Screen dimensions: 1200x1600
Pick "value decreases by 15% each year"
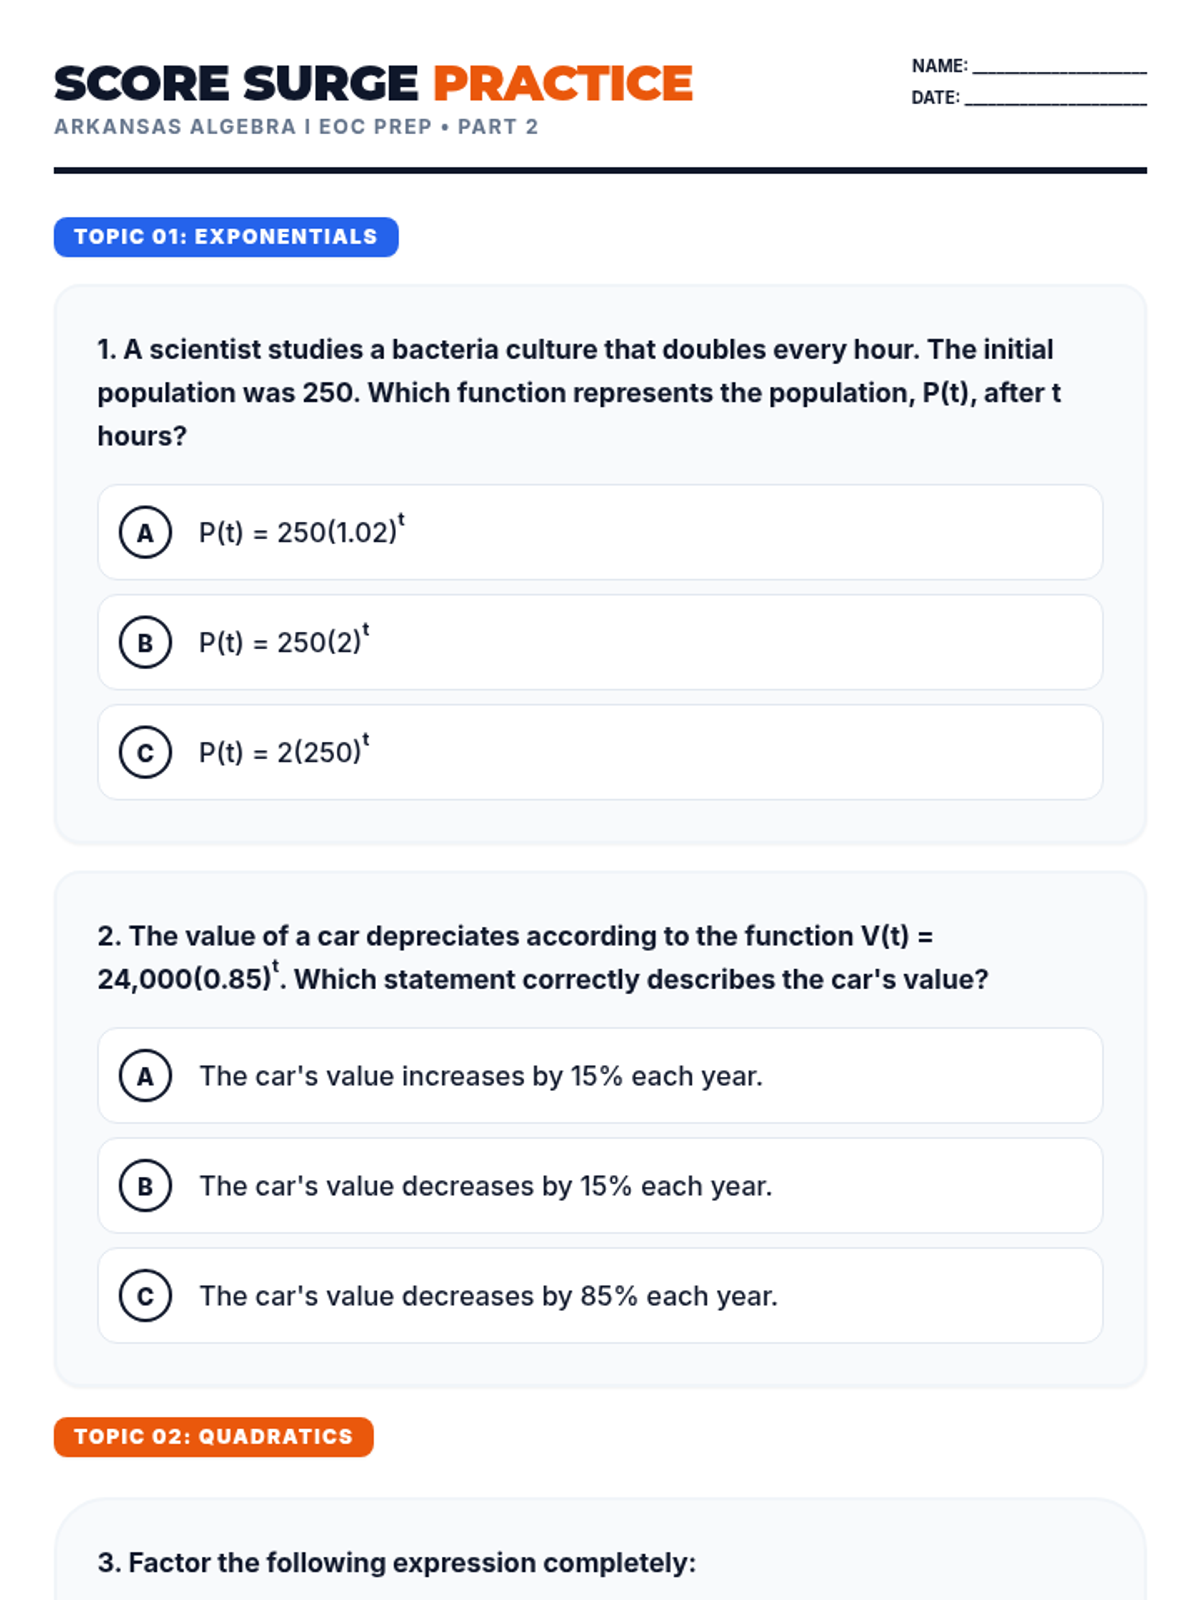(485, 1186)
